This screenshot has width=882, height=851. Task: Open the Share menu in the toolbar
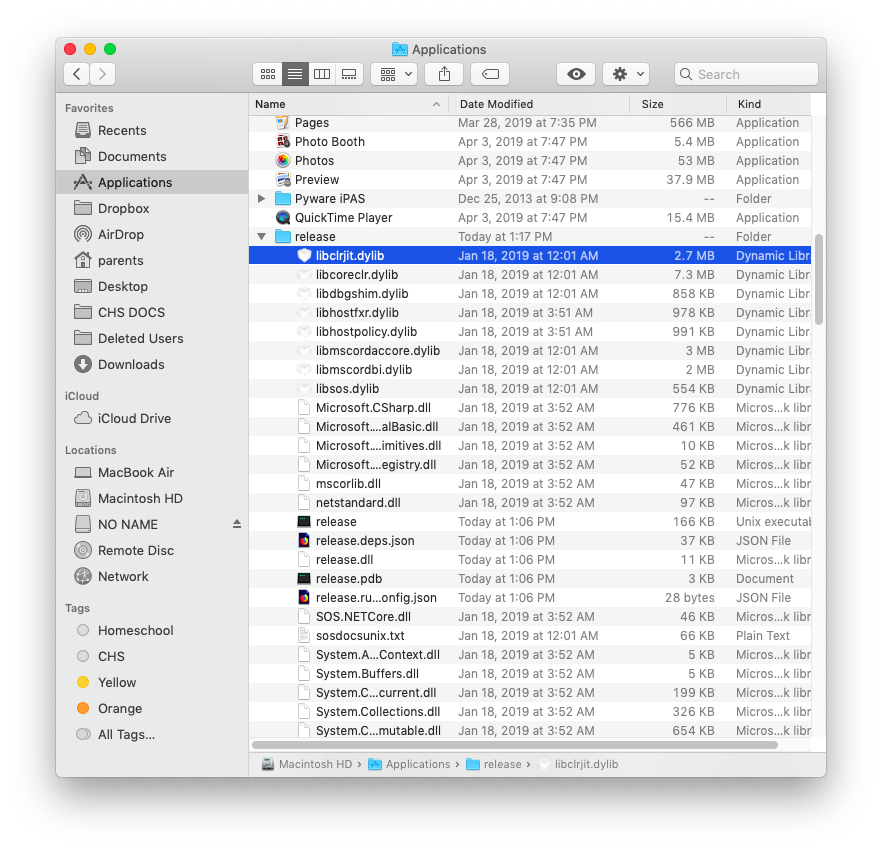tap(443, 73)
